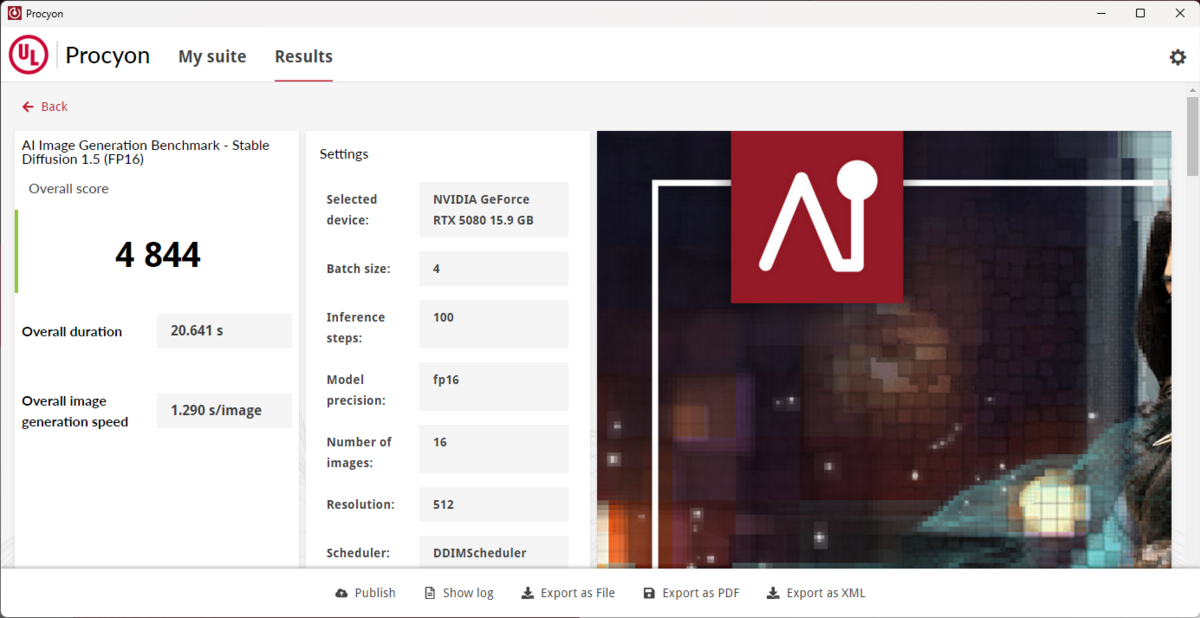Click the Overall duration label

pyautogui.click(x=72, y=331)
